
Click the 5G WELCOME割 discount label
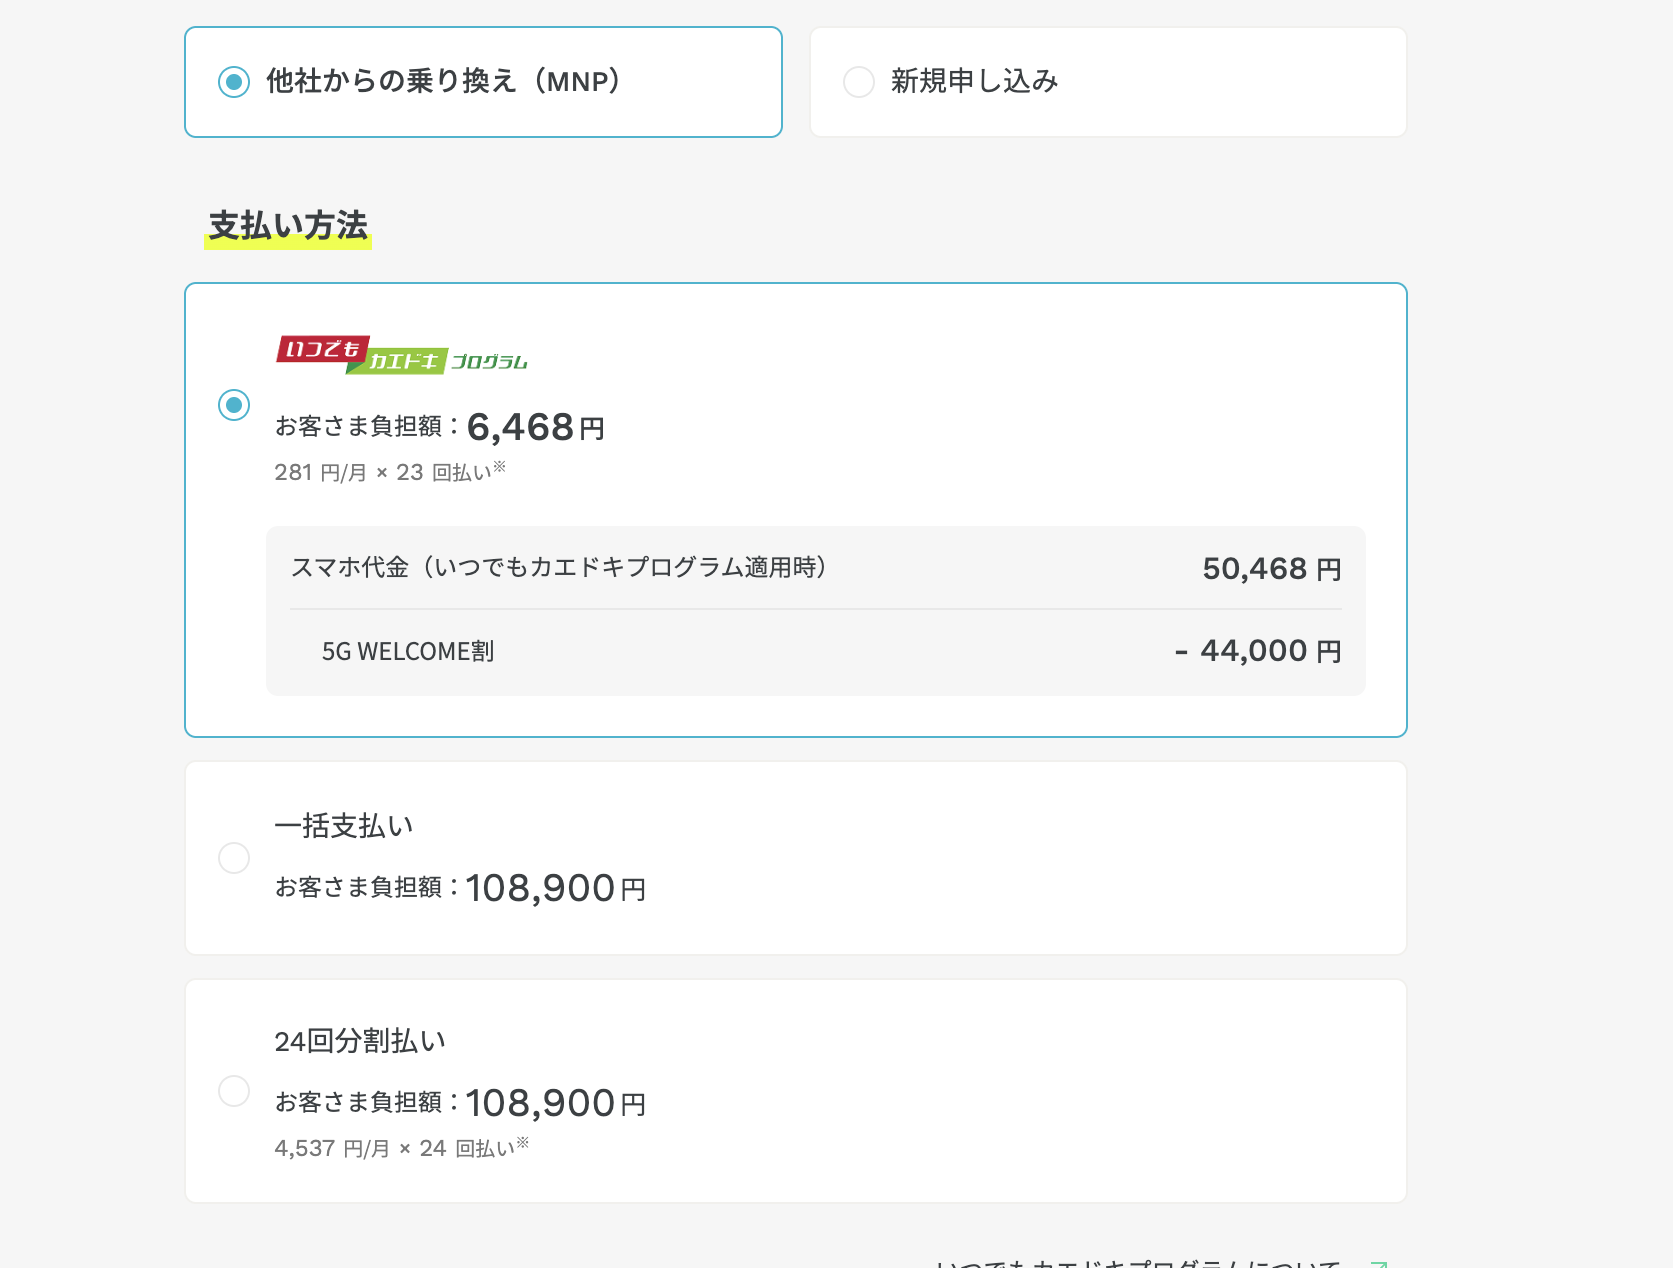(x=408, y=652)
